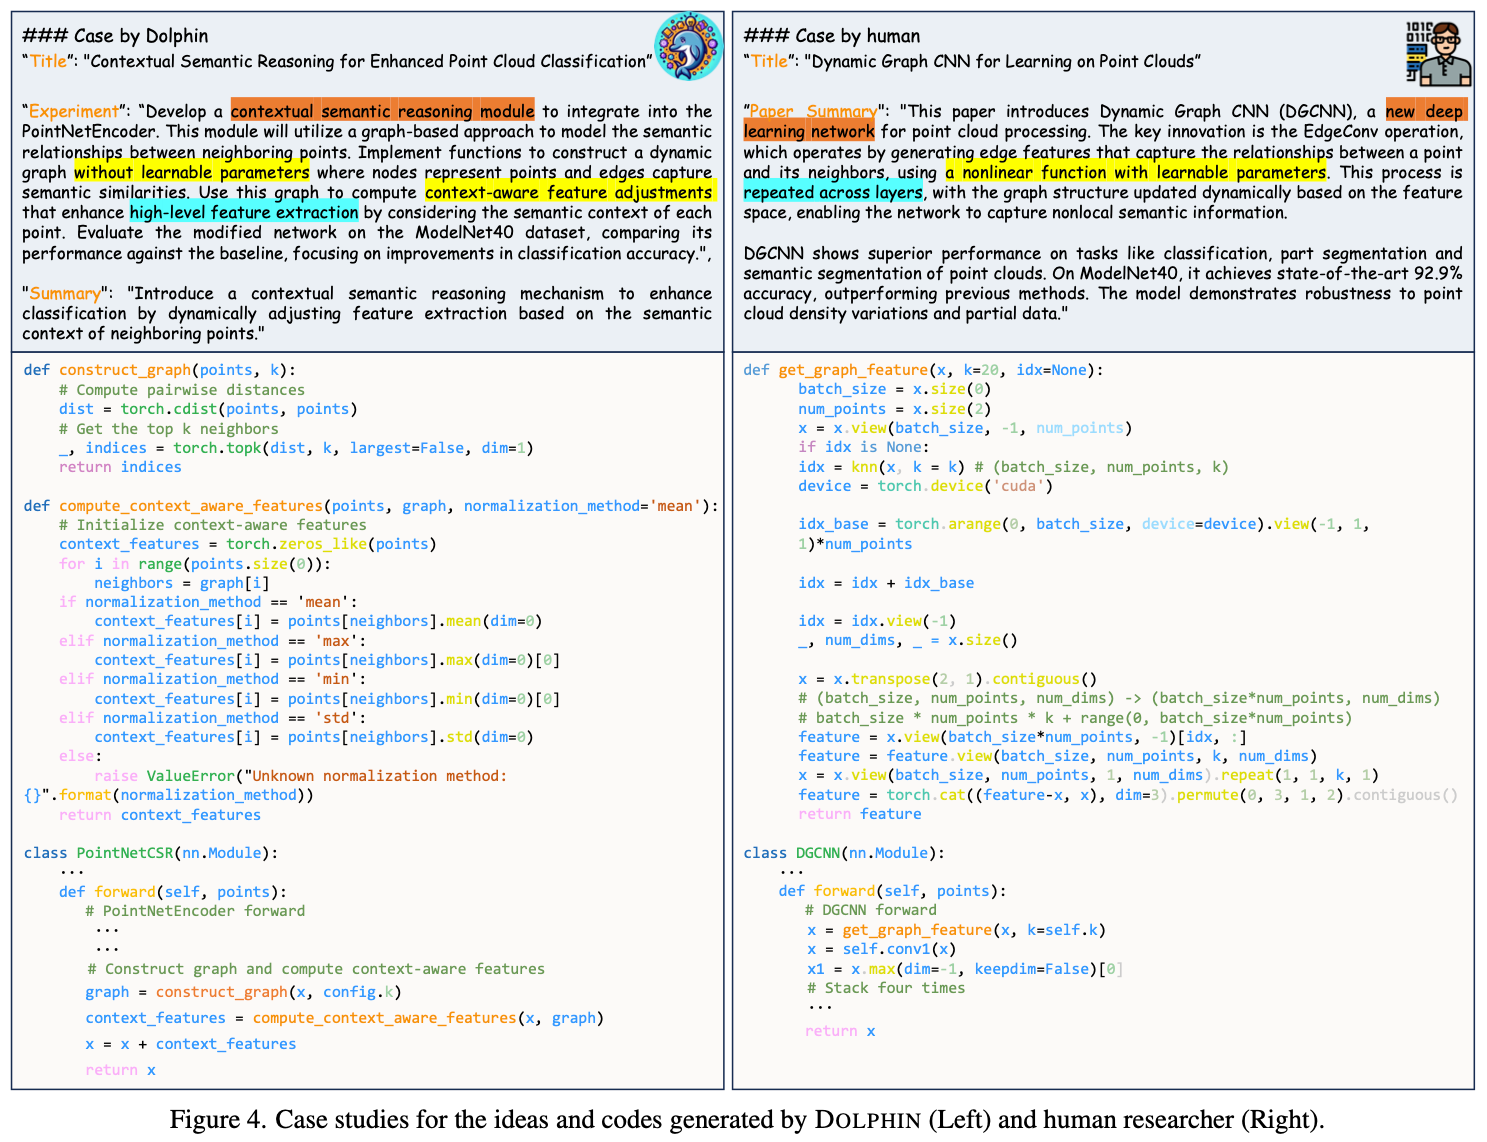1487x1142 pixels.
Task: Click the "Summary" label in Dolphin panel
Action: (x=65, y=293)
